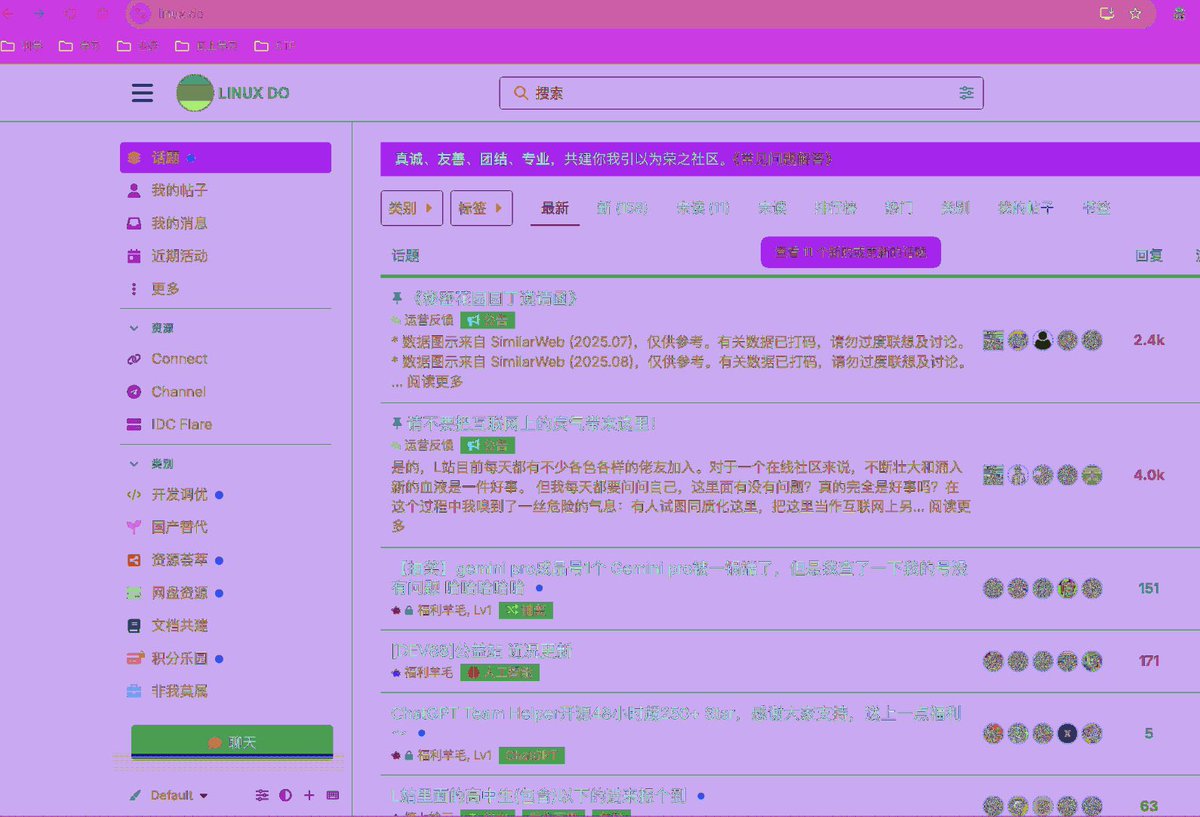Focus the 搜索 search field
1200x817 pixels.
tap(741, 93)
